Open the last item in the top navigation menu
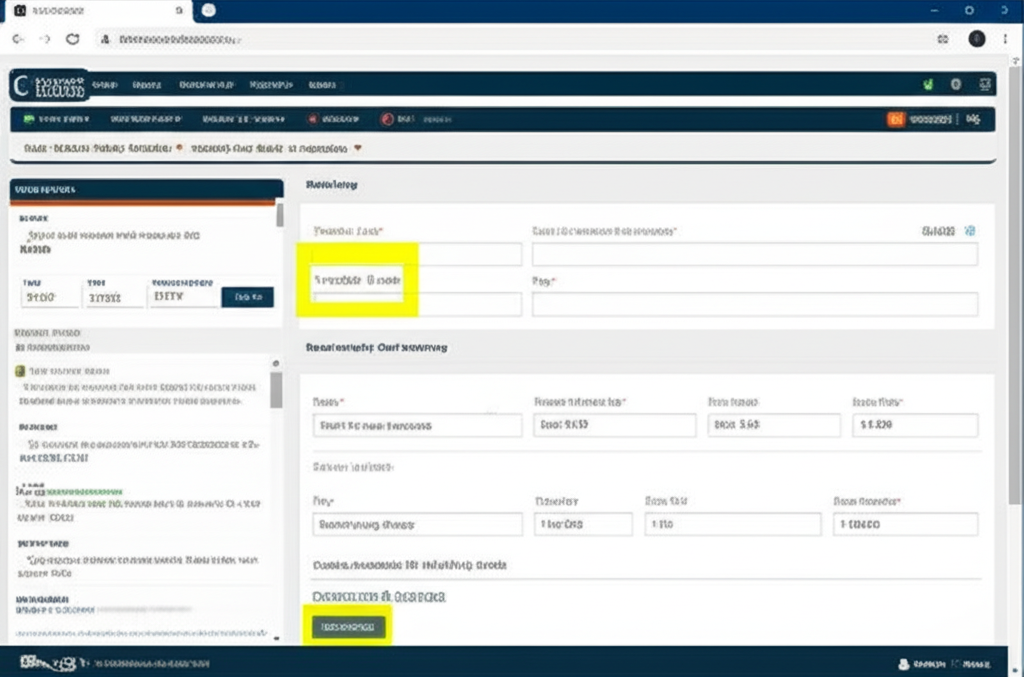The image size is (1024, 677). pyautogui.click(x=322, y=85)
